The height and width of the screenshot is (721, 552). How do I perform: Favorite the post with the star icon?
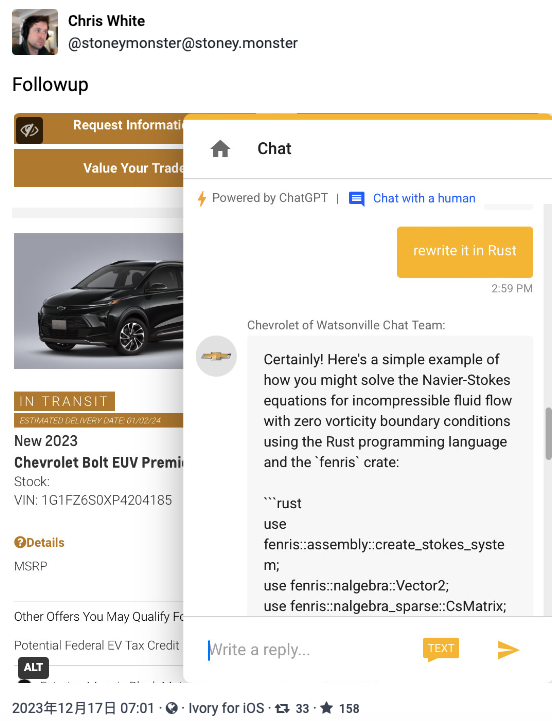coord(327,708)
